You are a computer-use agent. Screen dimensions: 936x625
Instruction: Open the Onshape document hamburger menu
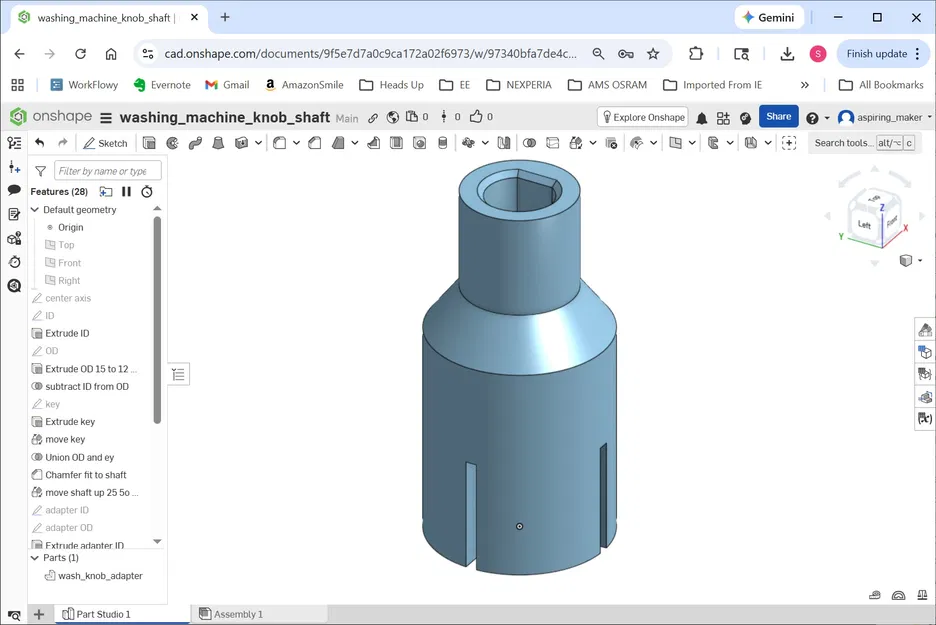105,117
